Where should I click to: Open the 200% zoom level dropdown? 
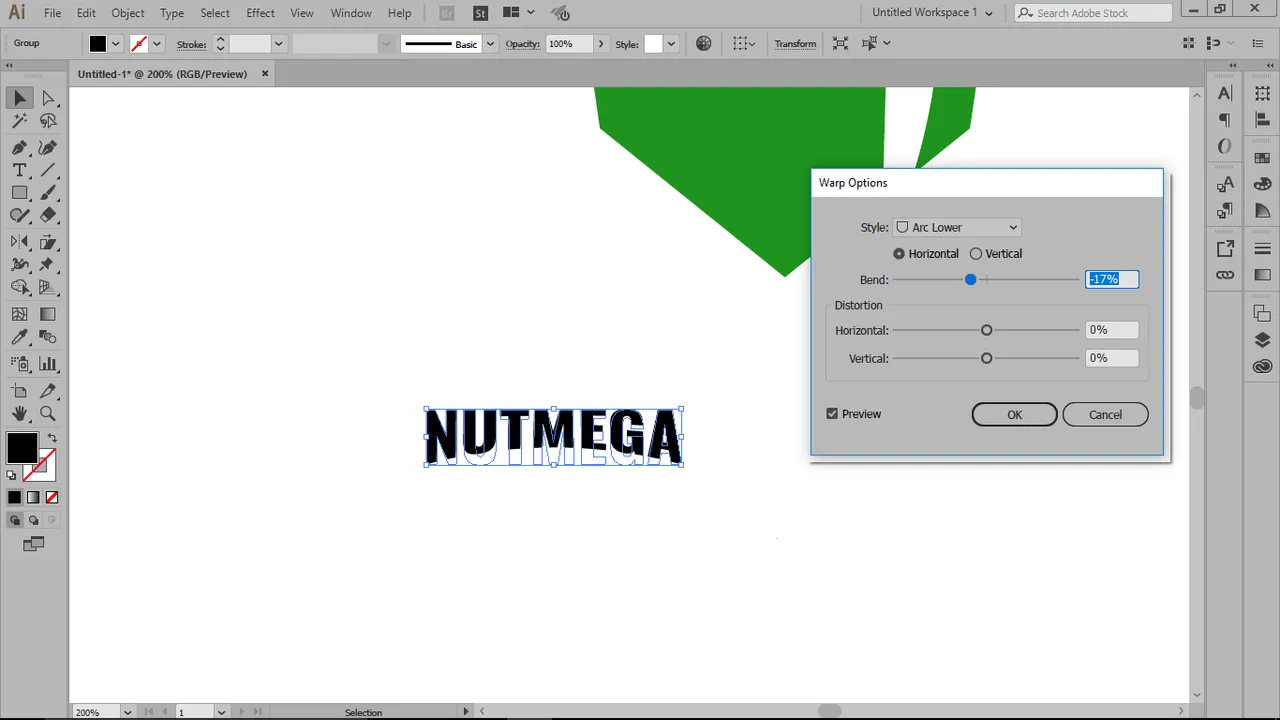tap(127, 712)
